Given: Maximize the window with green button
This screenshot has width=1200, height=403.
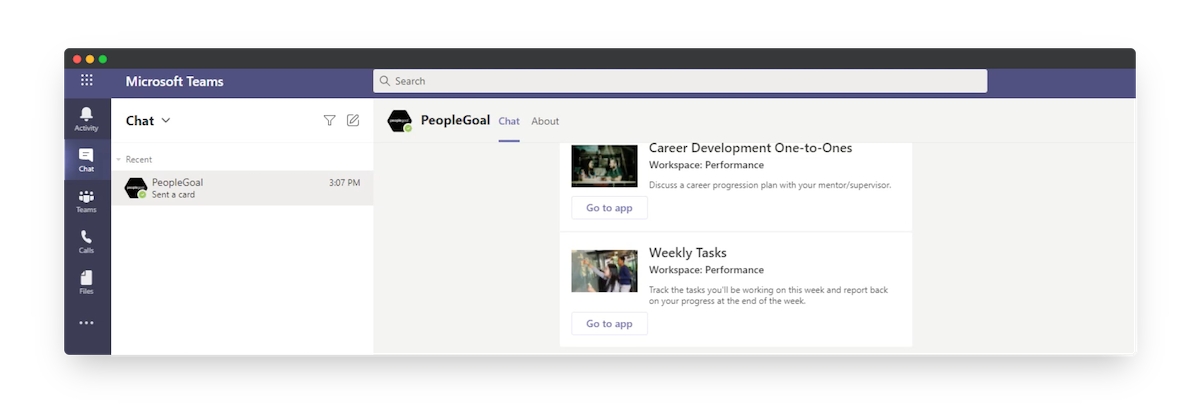Looking at the screenshot, I should click(x=102, y=59).
